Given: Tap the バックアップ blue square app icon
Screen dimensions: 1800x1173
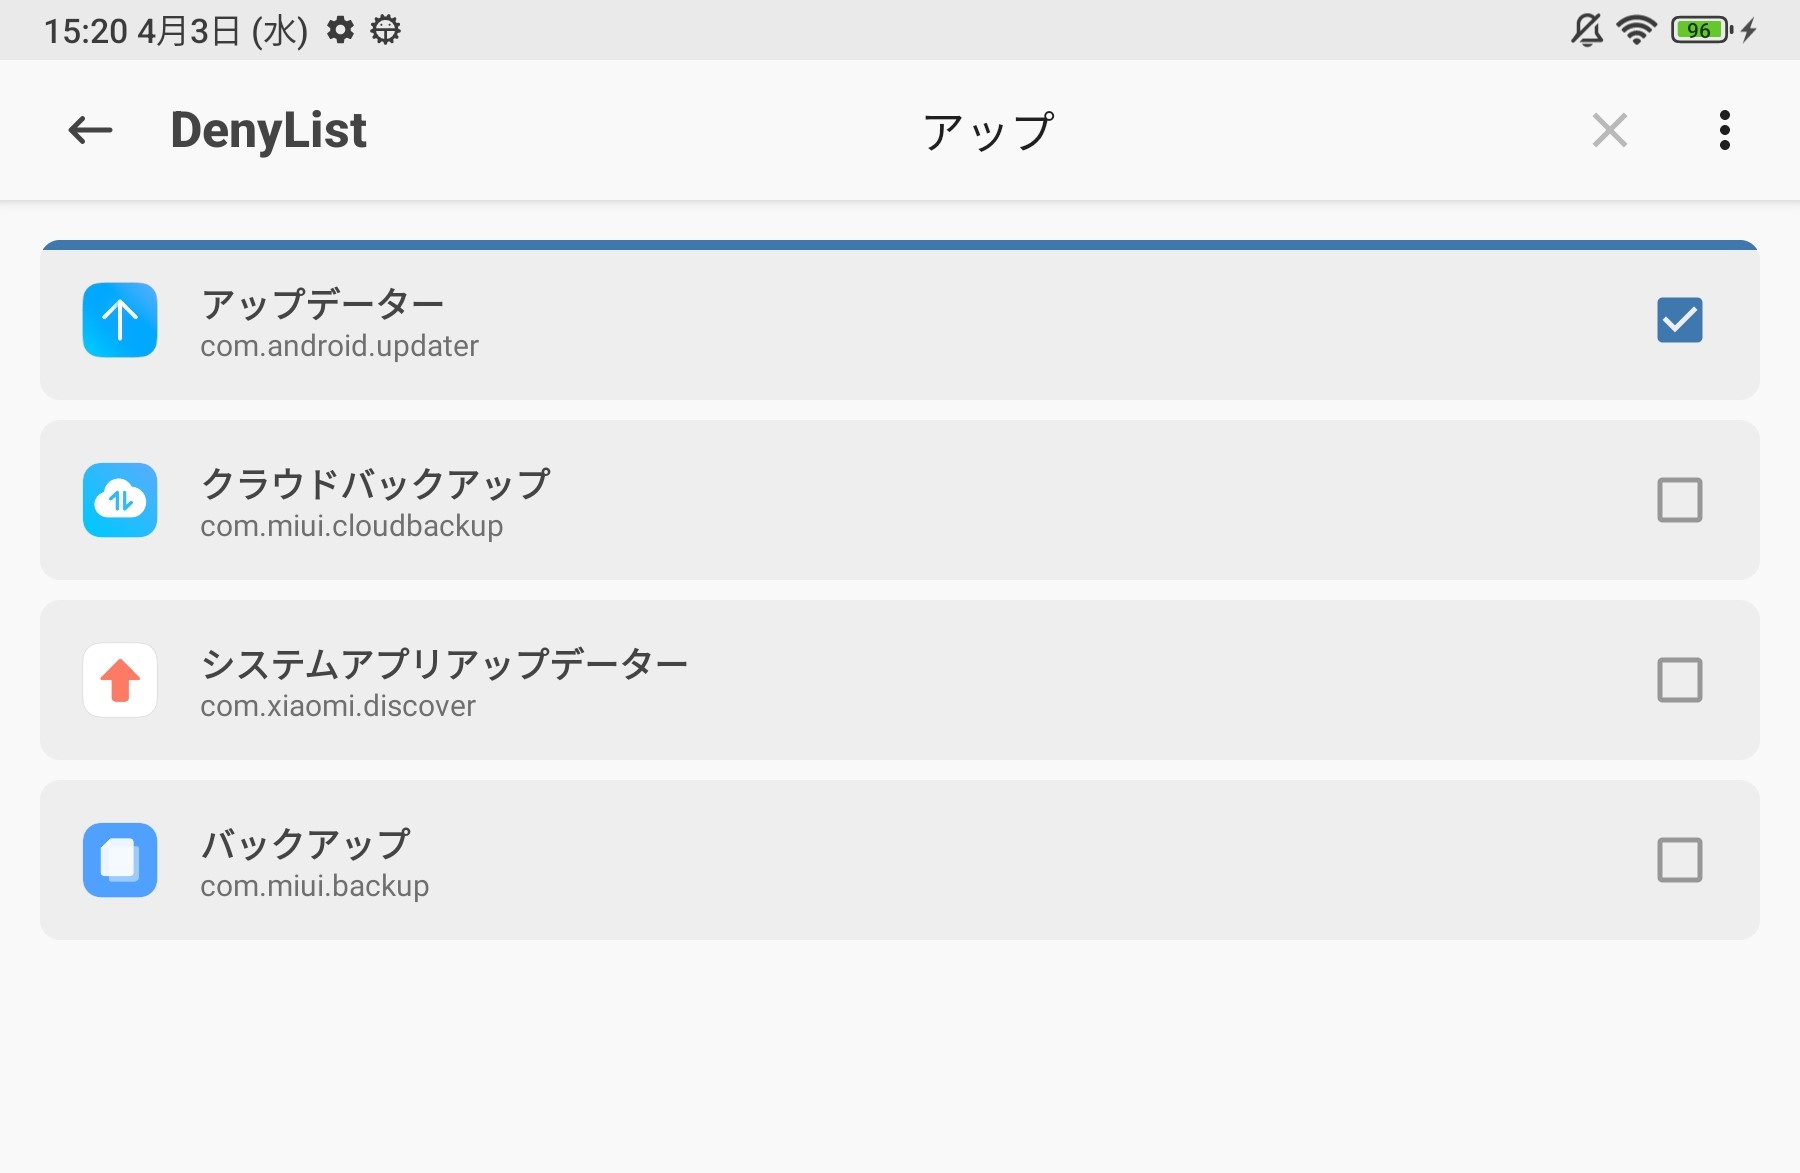Looking at the screenshot, I should coord(120,860).
